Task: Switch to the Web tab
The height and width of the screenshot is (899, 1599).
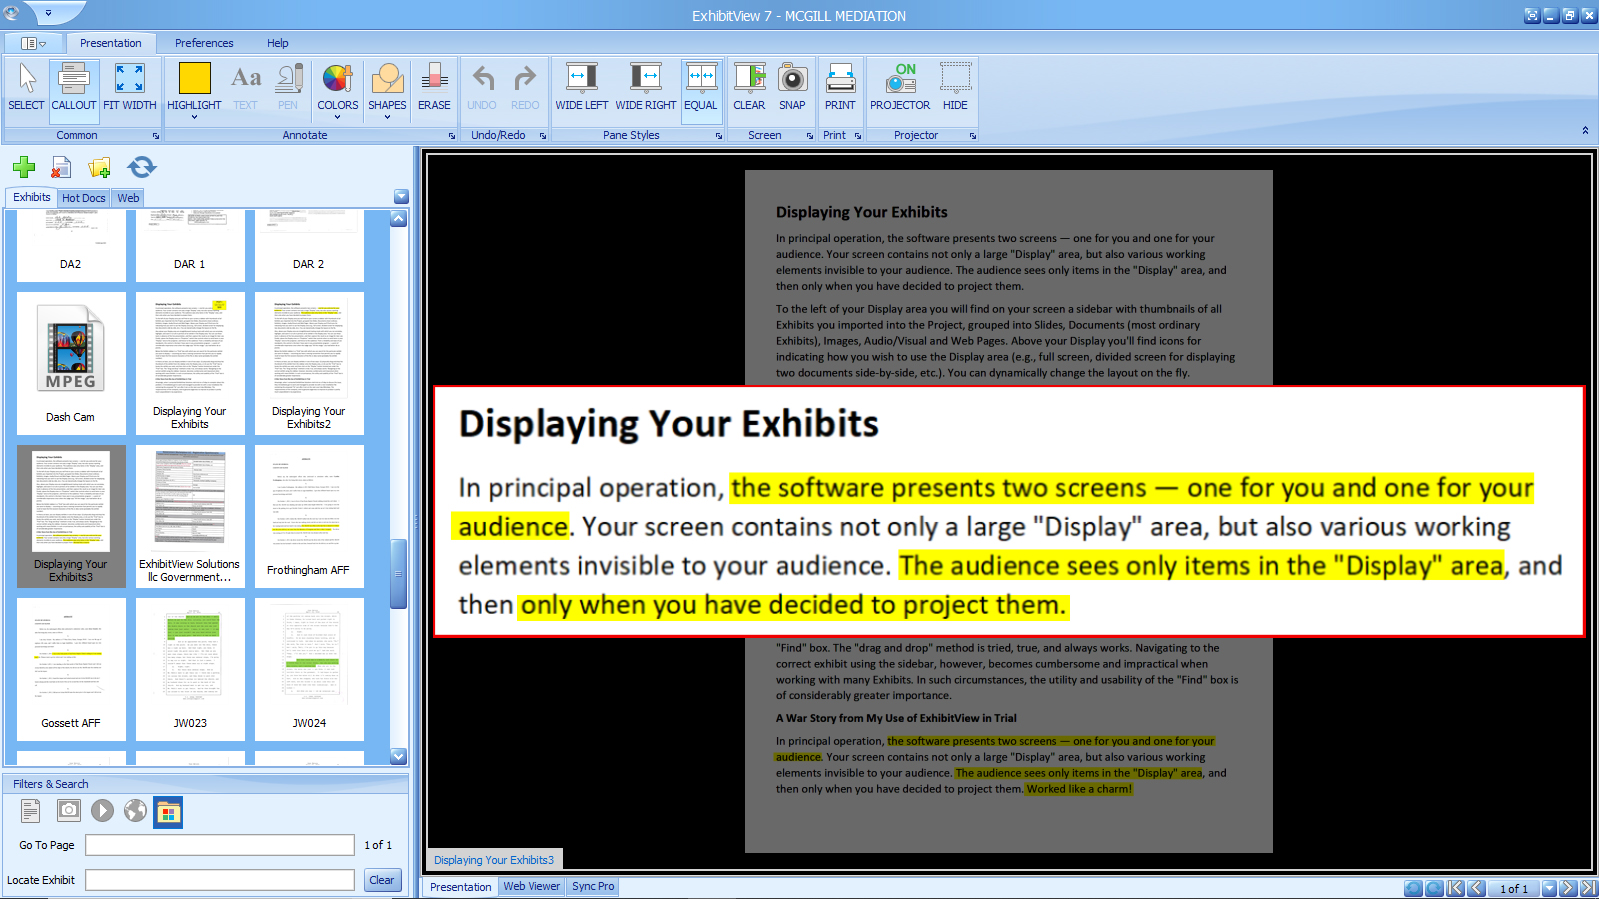Action: (128, 198)
